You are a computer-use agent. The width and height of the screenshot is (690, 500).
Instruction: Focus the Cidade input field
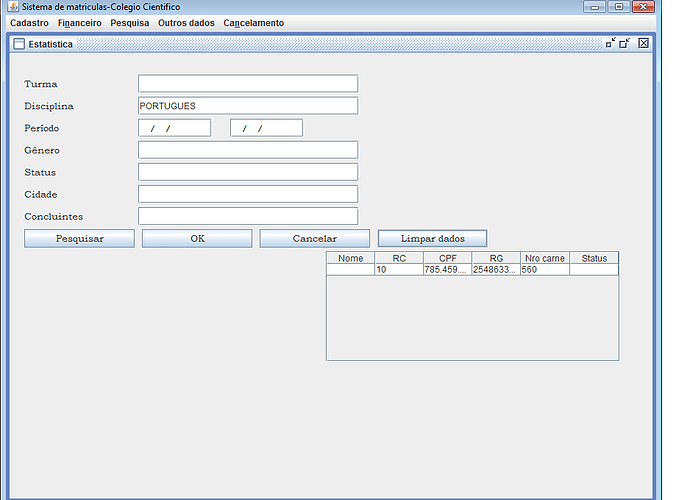coord(248,194)
